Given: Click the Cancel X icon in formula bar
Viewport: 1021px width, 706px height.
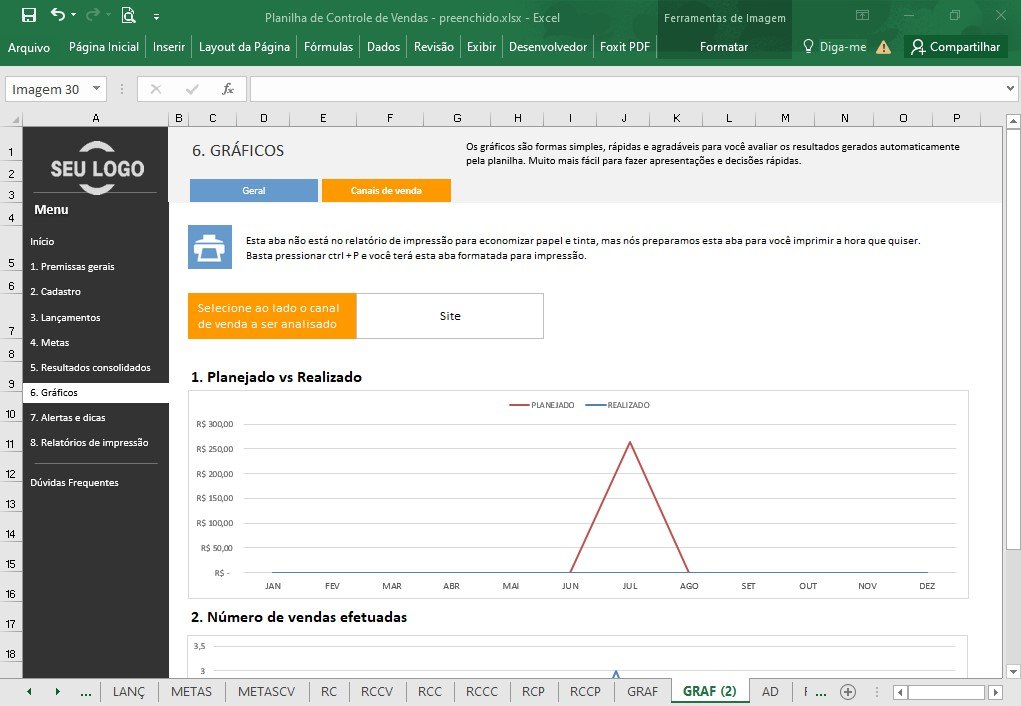Looking at the screenshot, I should pos(156,89).
